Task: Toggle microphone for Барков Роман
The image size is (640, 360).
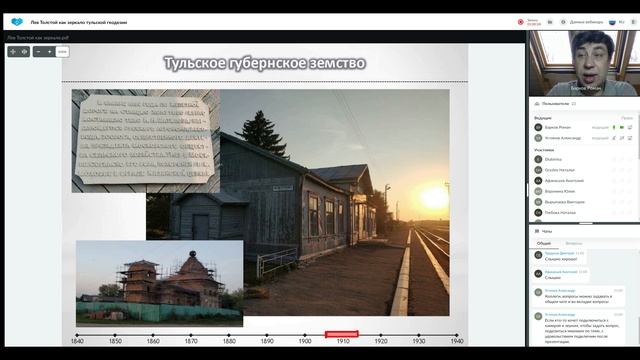Action: pyautogui.click(x=613, y=127)
